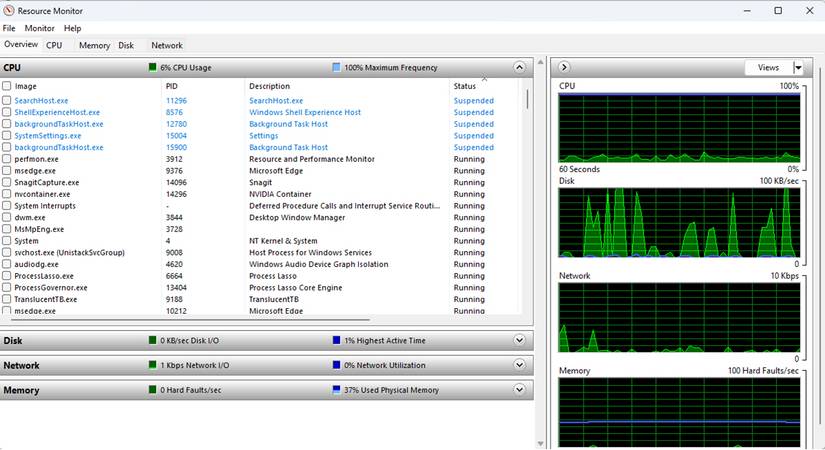825x450 pixels.
Task: Click the green CPU Usage indicator square
Action: click(x=152, y=68)
